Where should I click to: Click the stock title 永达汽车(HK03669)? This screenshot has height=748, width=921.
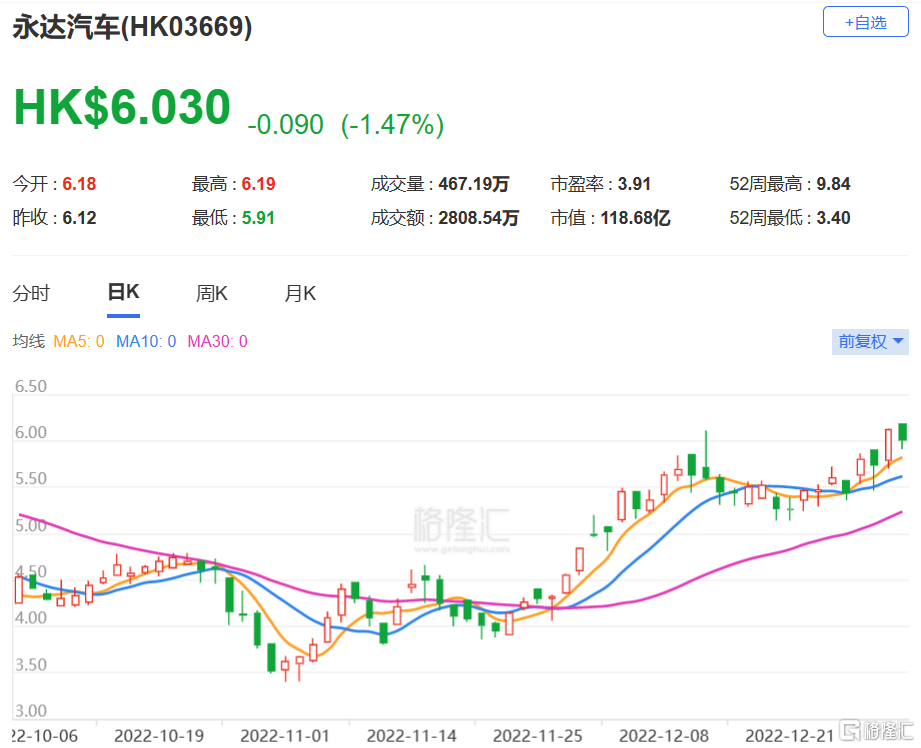click(132, 26)
